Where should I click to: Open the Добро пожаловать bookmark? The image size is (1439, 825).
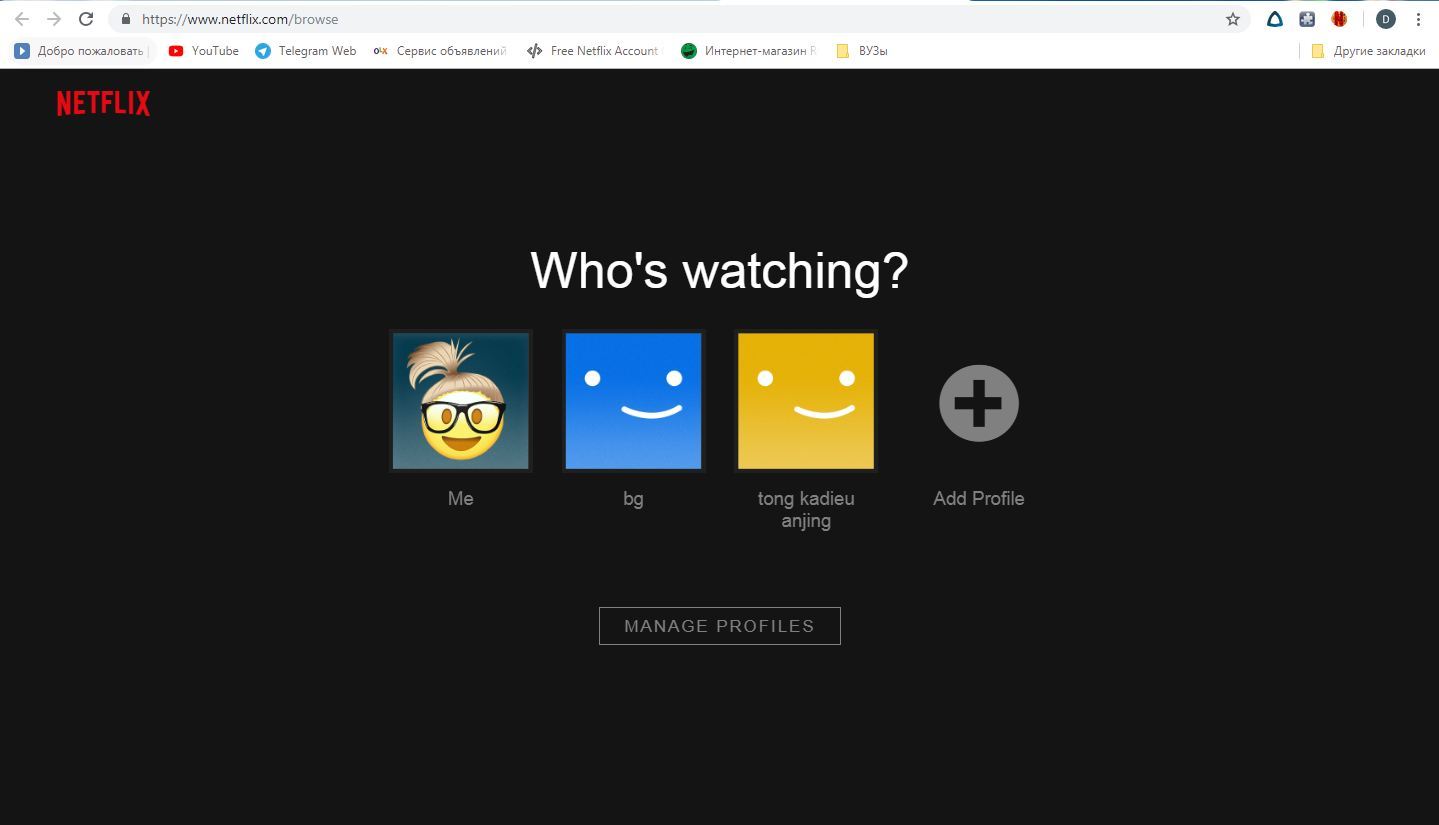80,51
